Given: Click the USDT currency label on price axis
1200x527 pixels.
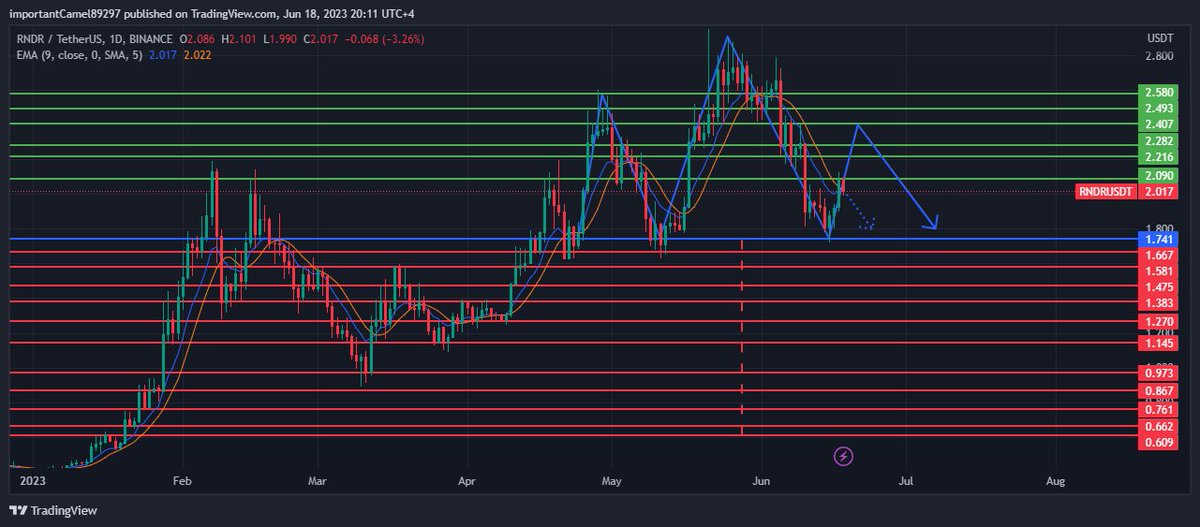Looking at the screenshot, I should (1159, 37).
